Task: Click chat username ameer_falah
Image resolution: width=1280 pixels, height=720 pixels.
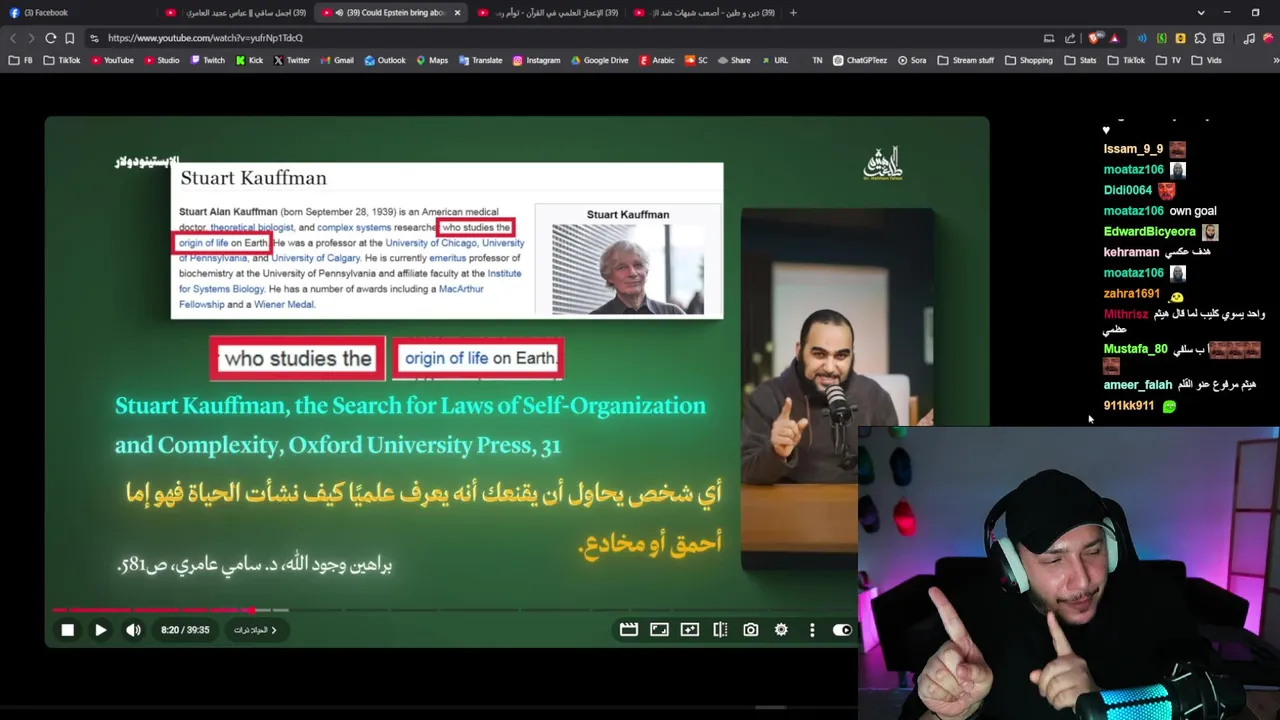Action: 1137,385
